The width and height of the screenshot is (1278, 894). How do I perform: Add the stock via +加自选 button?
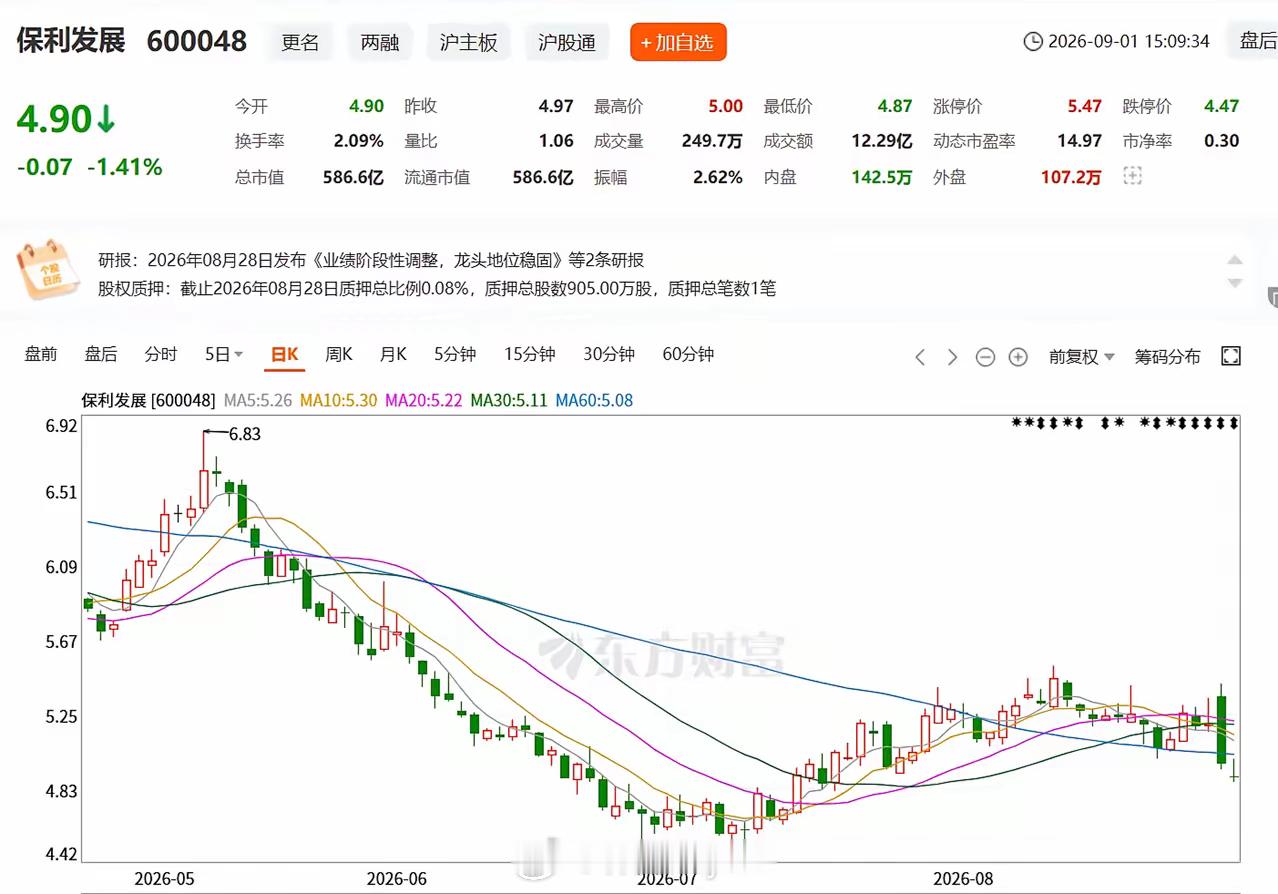678,42
